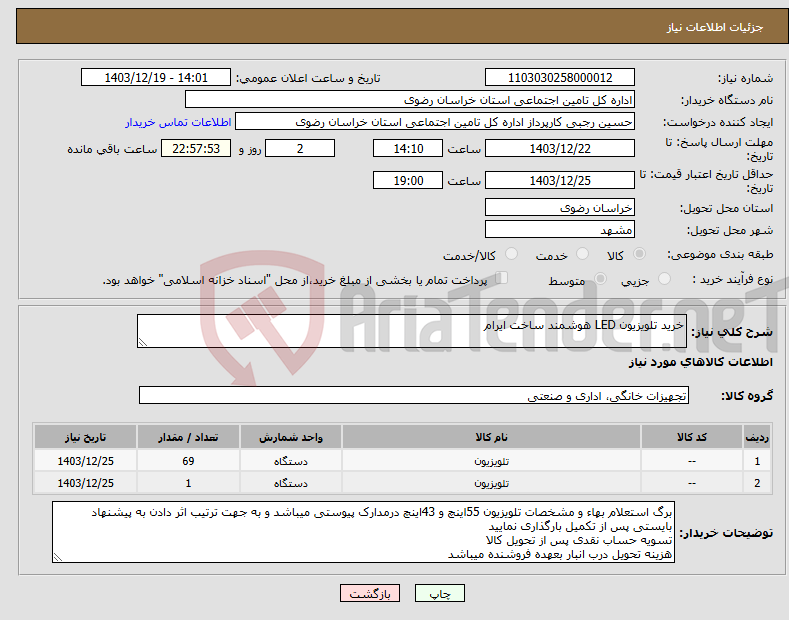This screenshot has width=789, height=620.
Task: Toggle the Islamic treasury payment checkbox
Action: 501,278
